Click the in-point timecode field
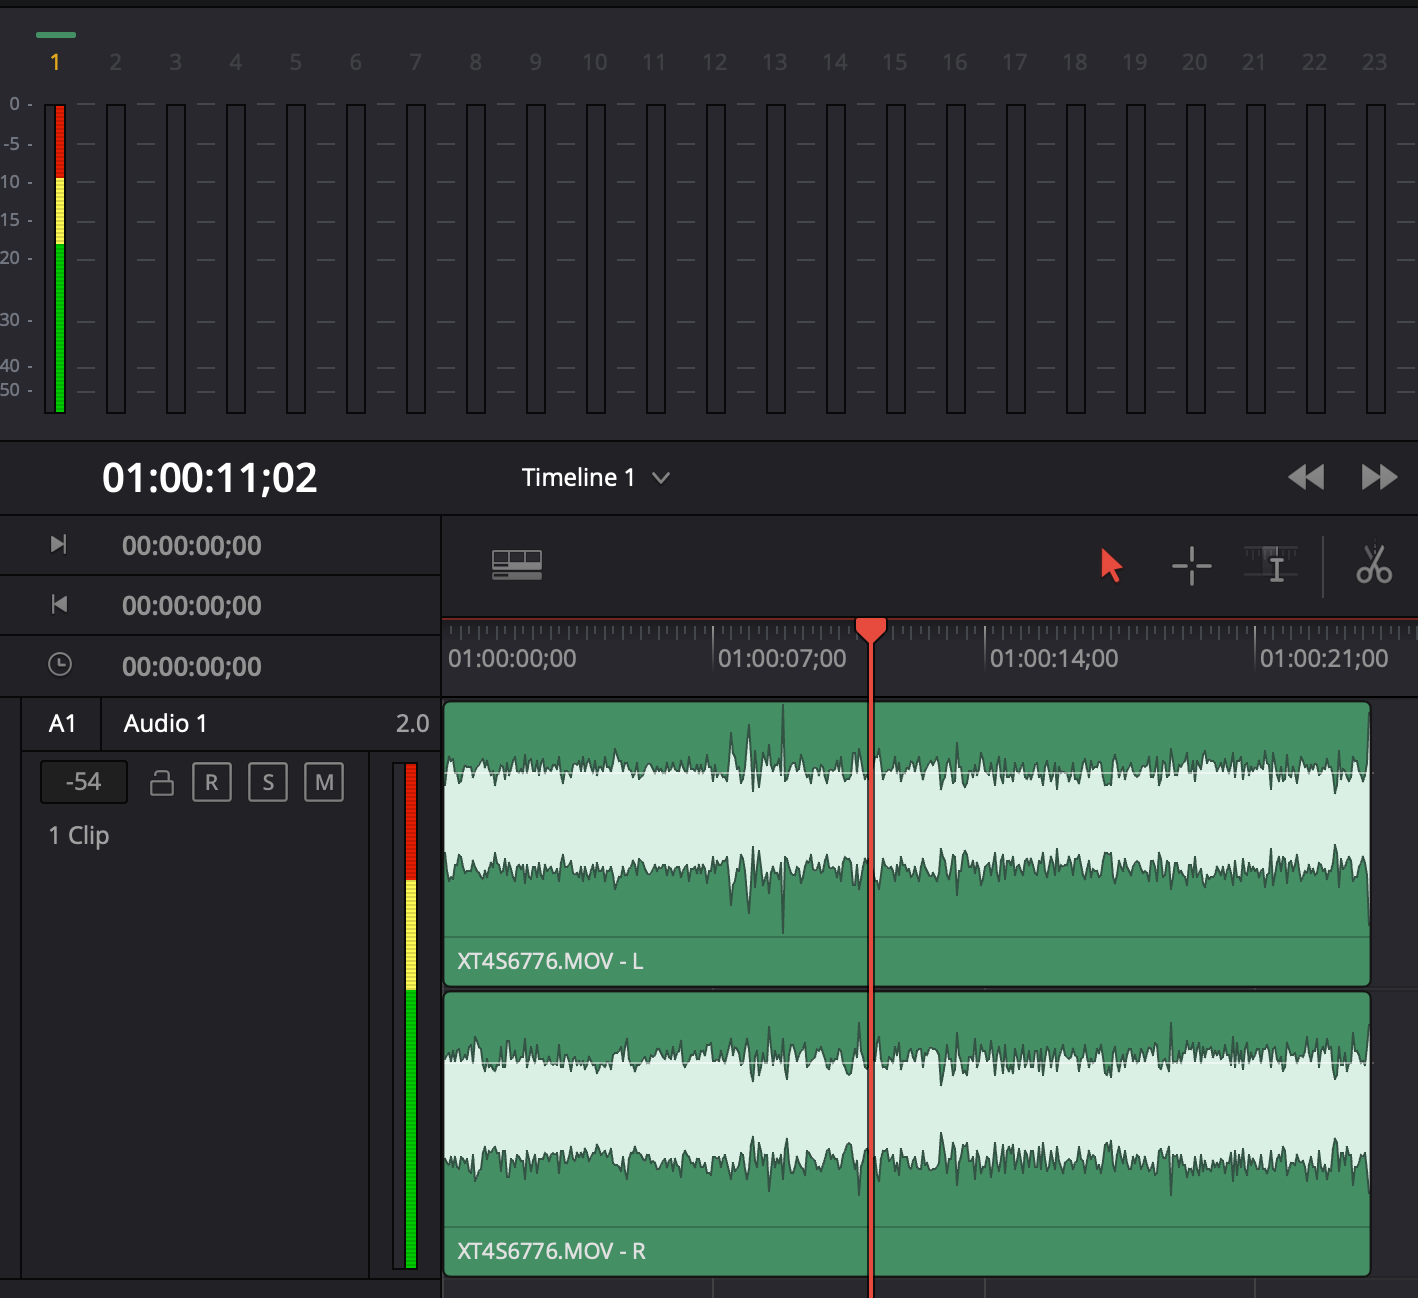This screenshot has height=1298, width=1418. [192, 546]
